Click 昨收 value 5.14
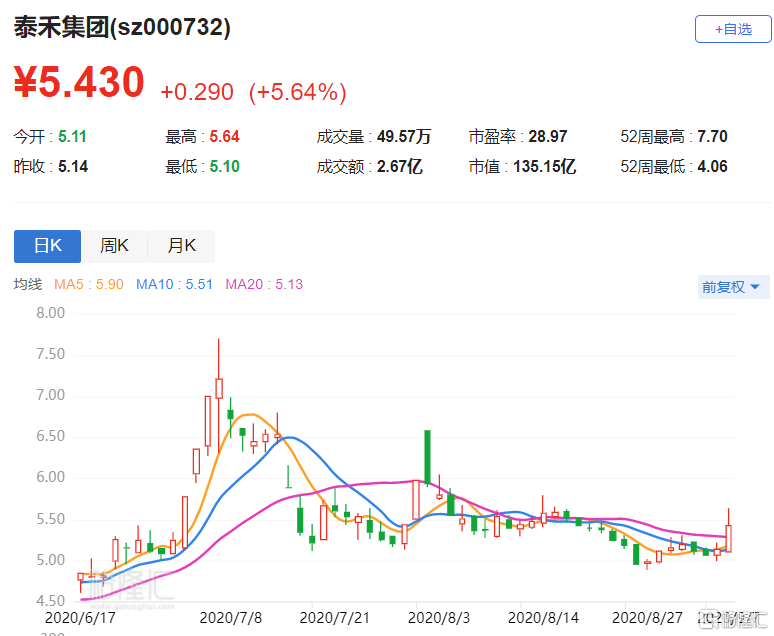This screenshot has height=636, width=774. 73,166
